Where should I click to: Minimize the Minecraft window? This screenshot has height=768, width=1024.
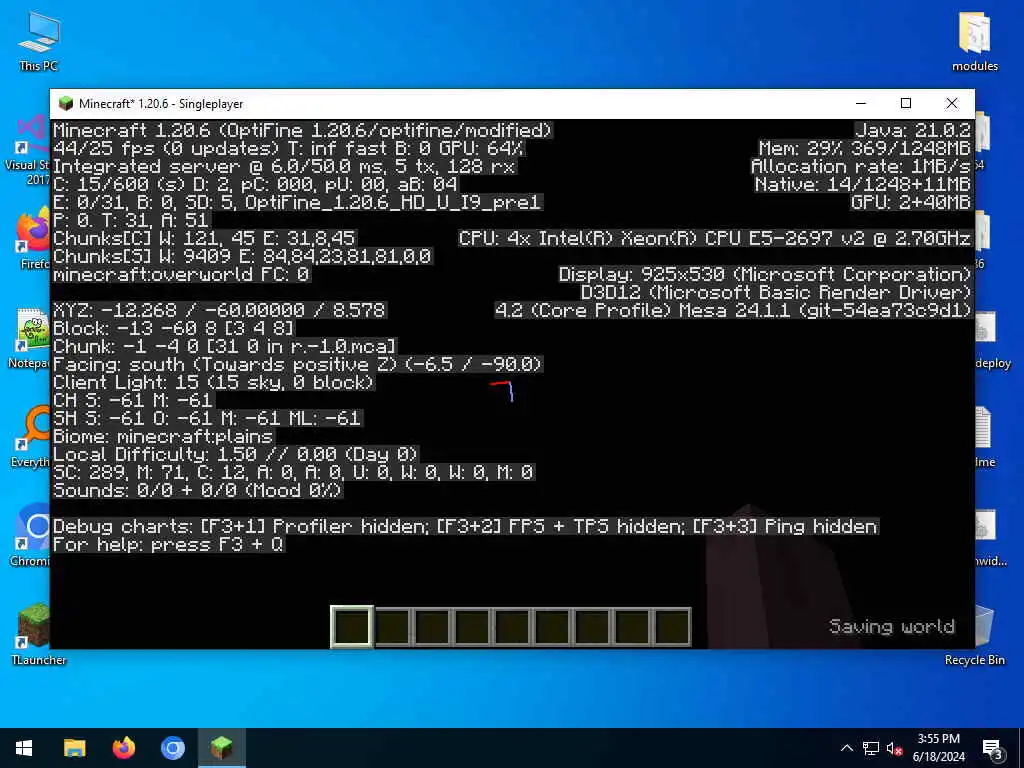coord(861,103)
